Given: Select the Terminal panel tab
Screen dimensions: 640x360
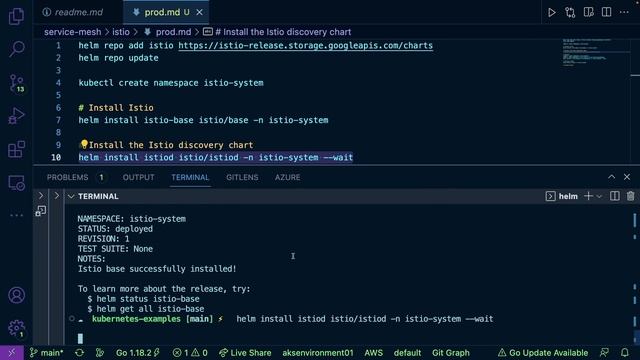Looking at the screenshot, I should pyautogui.click(x=190, y=177).
